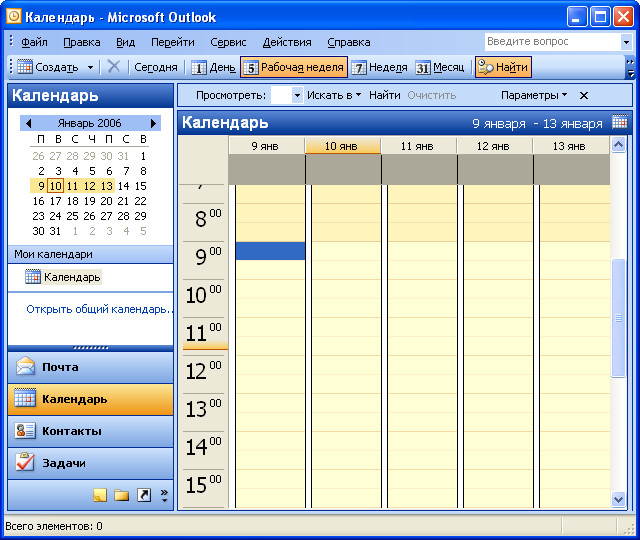Screen dimensions: 640x540
Task: Open the Задачи navigation pane
Action: [x=91, y=463]
